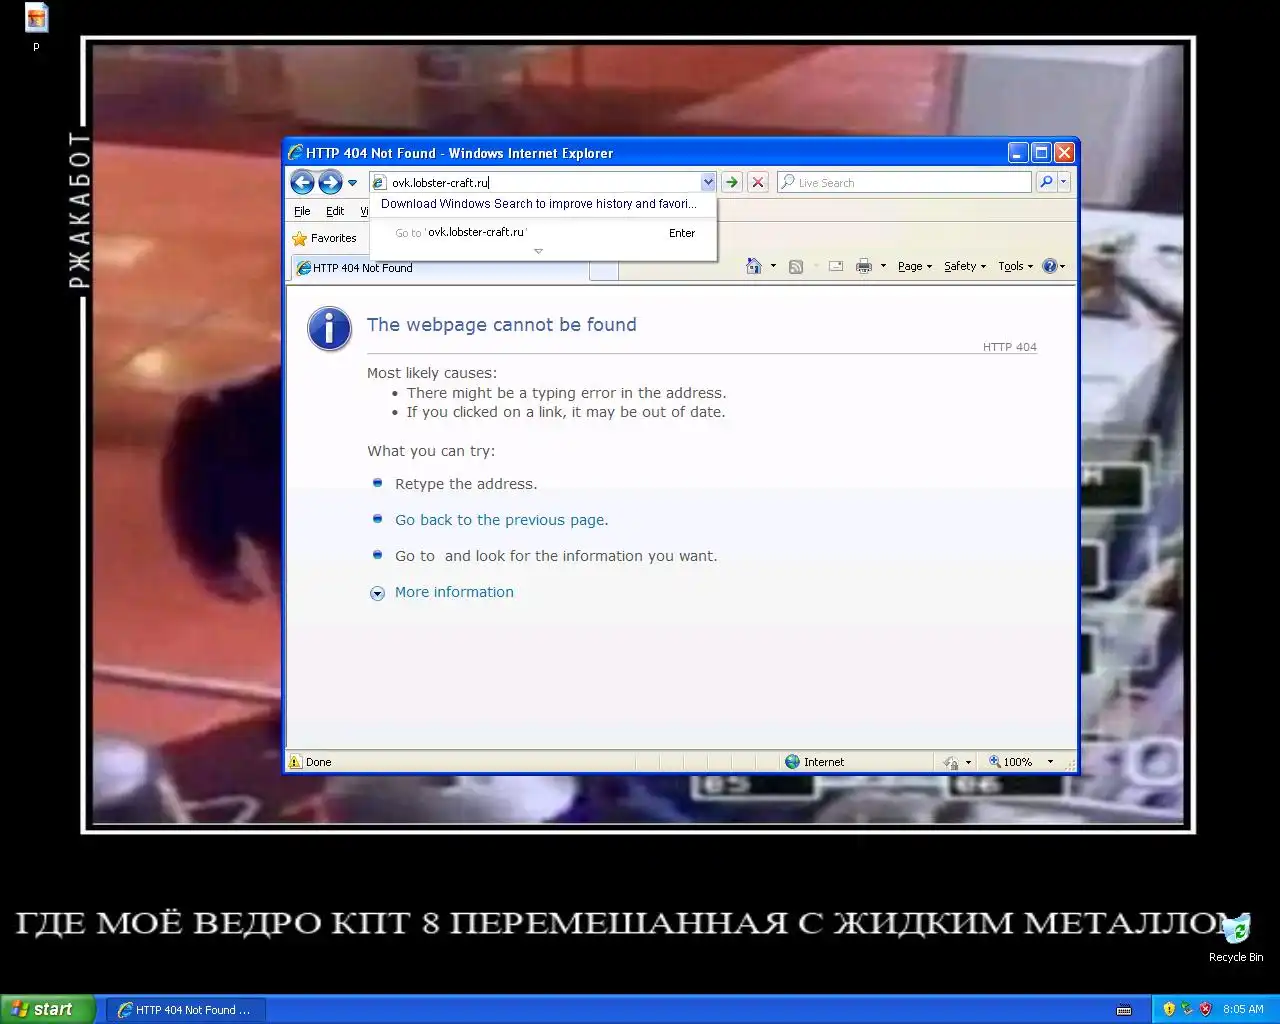Image resolution: width=1280 pixels, height=1024 pixels.
Task: Click the Help question mark icon
Action: point(1049,266)
